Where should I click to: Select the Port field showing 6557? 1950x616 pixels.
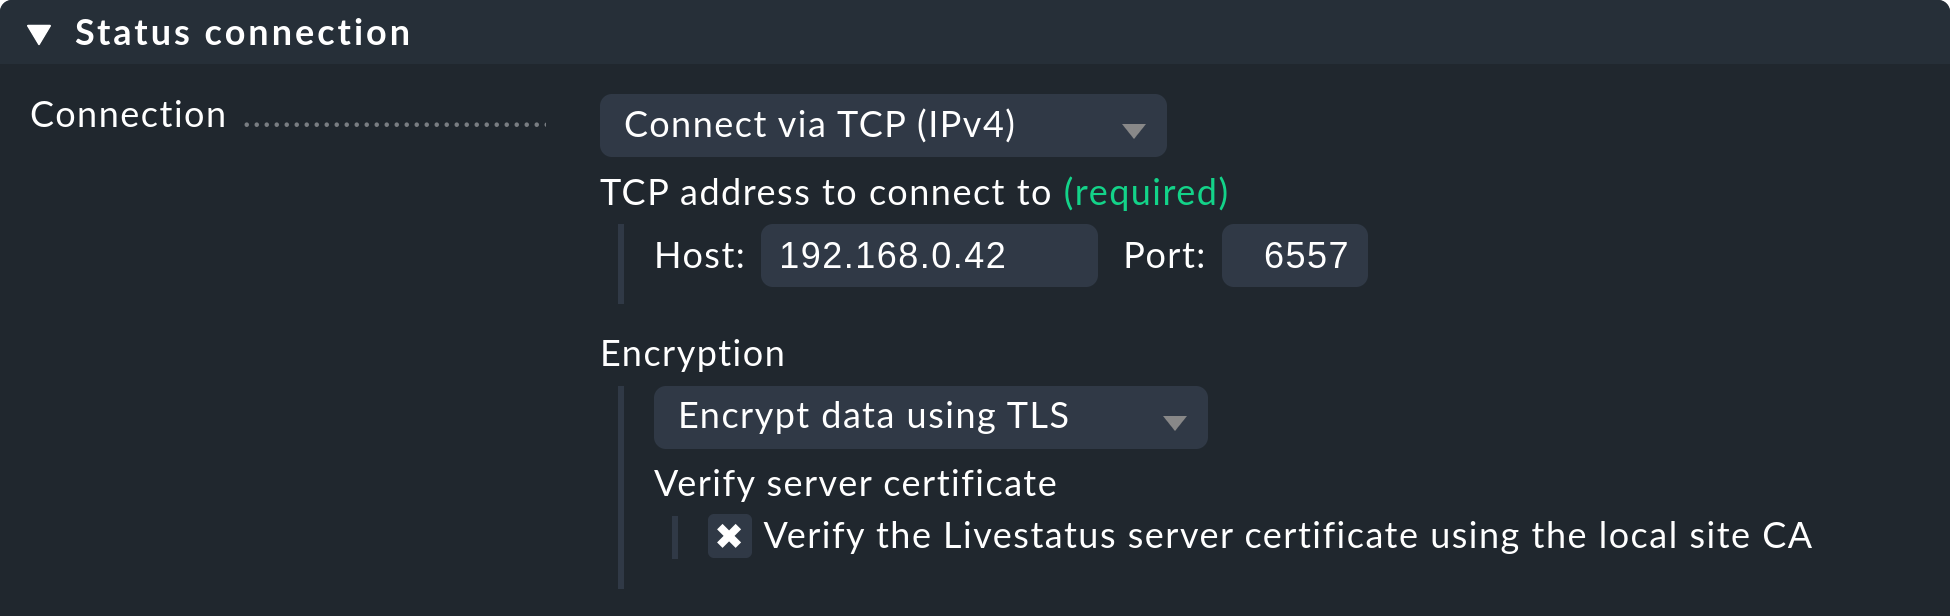[x=1294, y=255]
